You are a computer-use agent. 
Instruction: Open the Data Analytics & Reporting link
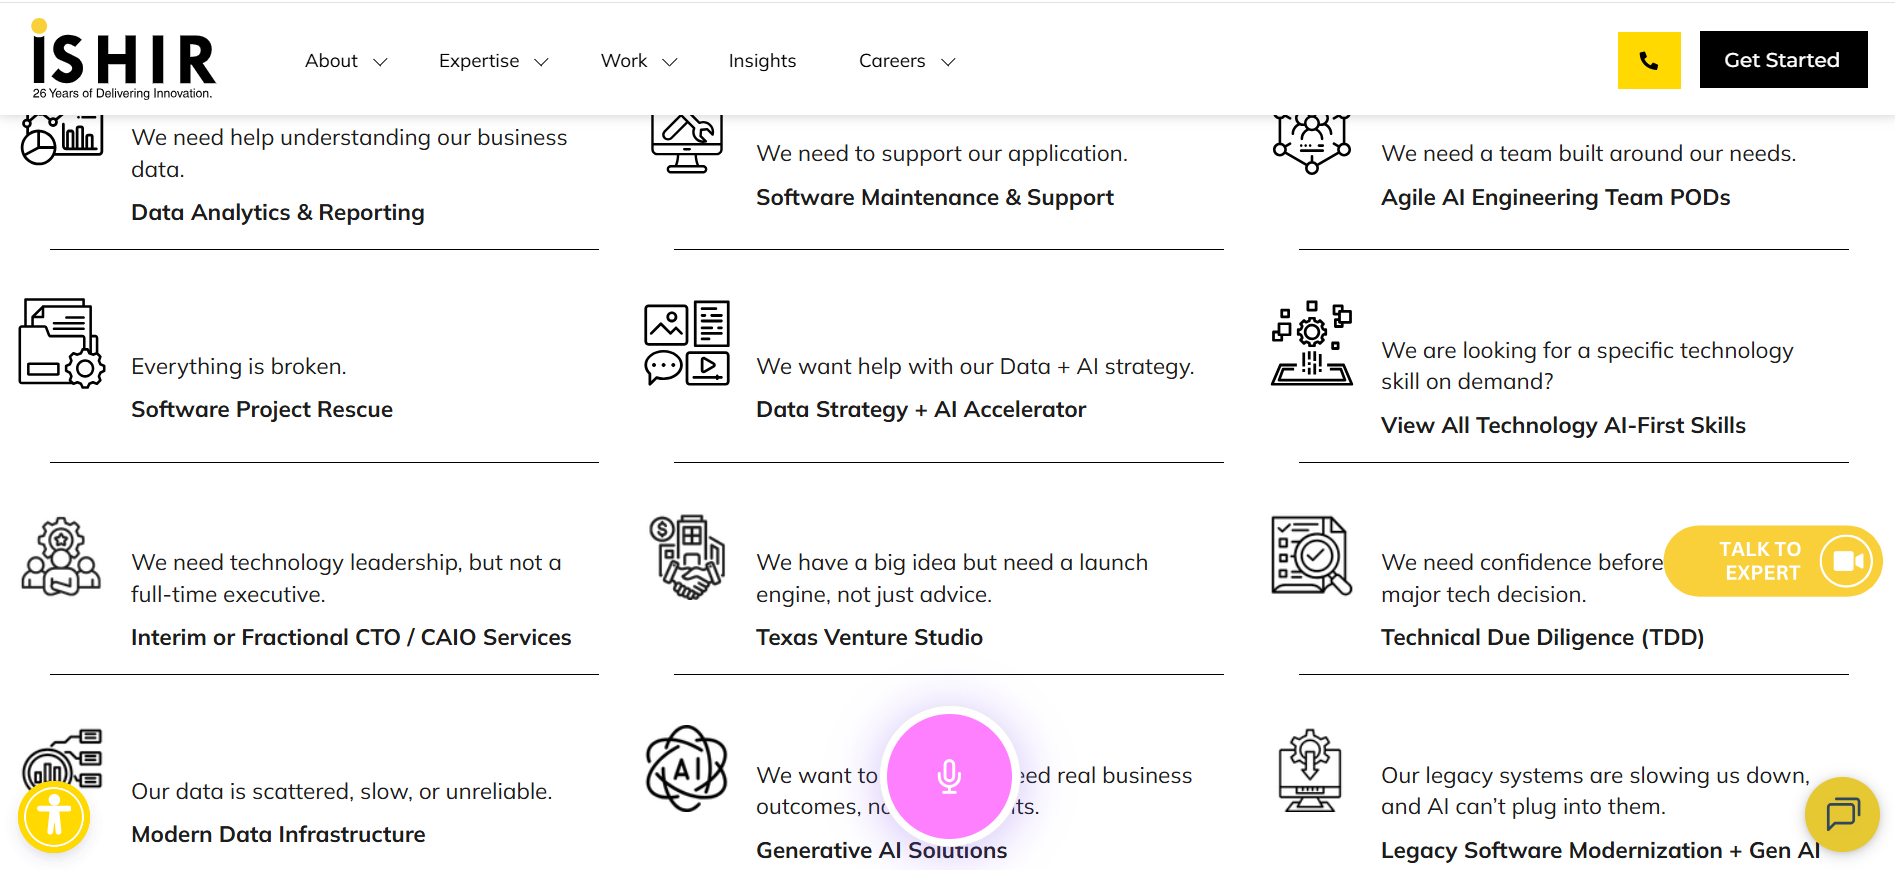pos(278,212)
